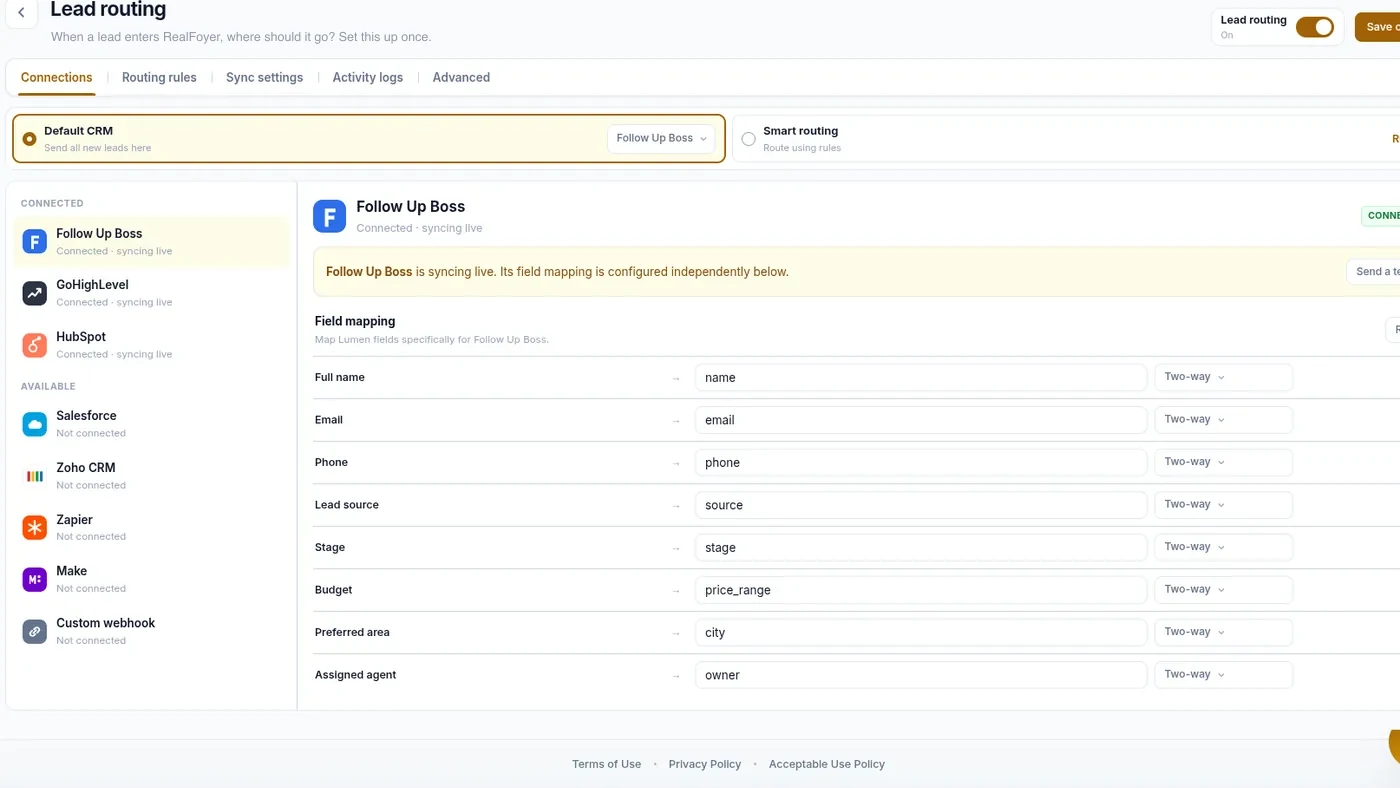
Task: Select the Default CRM radio button
Action: 29,139
